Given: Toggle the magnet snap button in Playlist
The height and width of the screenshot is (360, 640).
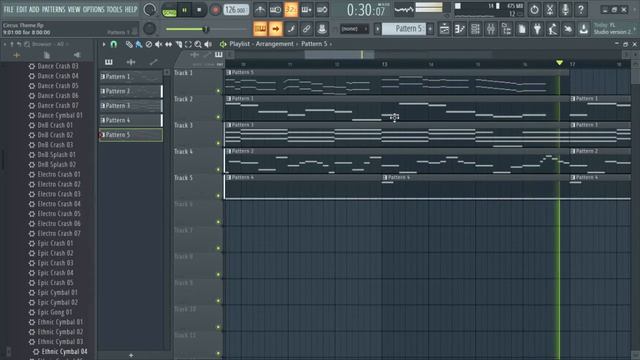Looking at the screenshot, I should pyautogui.click(x=114, y=44).
